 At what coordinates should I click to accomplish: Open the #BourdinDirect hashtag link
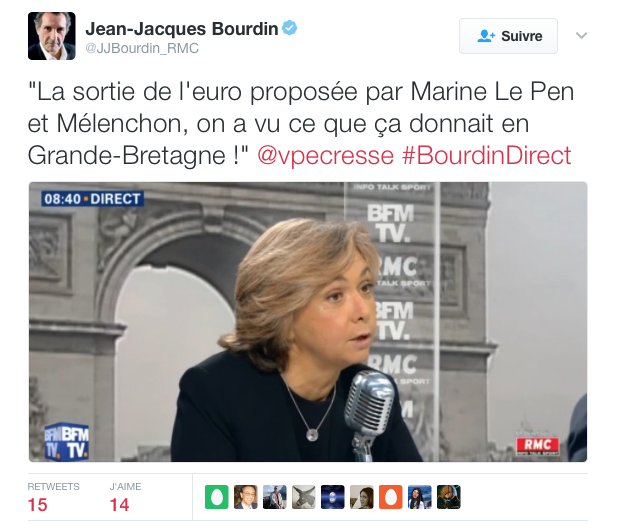[486, 155]
